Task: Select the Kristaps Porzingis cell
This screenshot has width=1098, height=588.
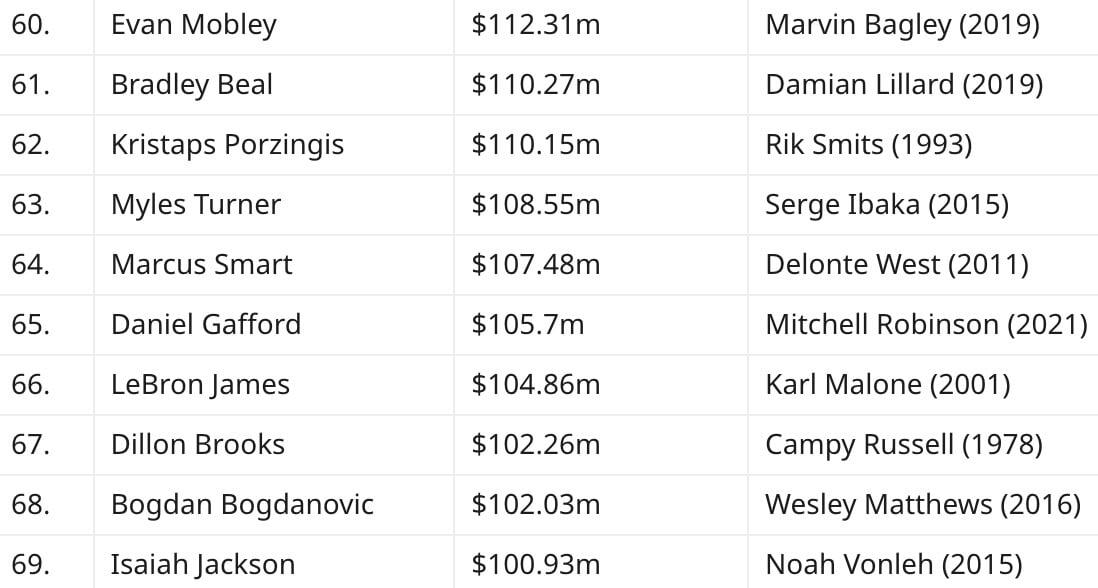Action: point(227,145)
